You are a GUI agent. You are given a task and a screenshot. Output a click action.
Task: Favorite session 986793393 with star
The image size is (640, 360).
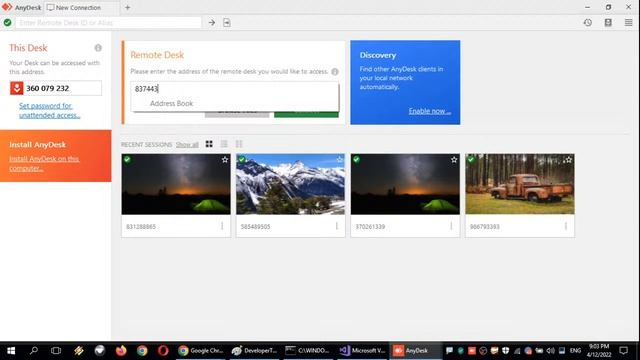click(569, 160)
